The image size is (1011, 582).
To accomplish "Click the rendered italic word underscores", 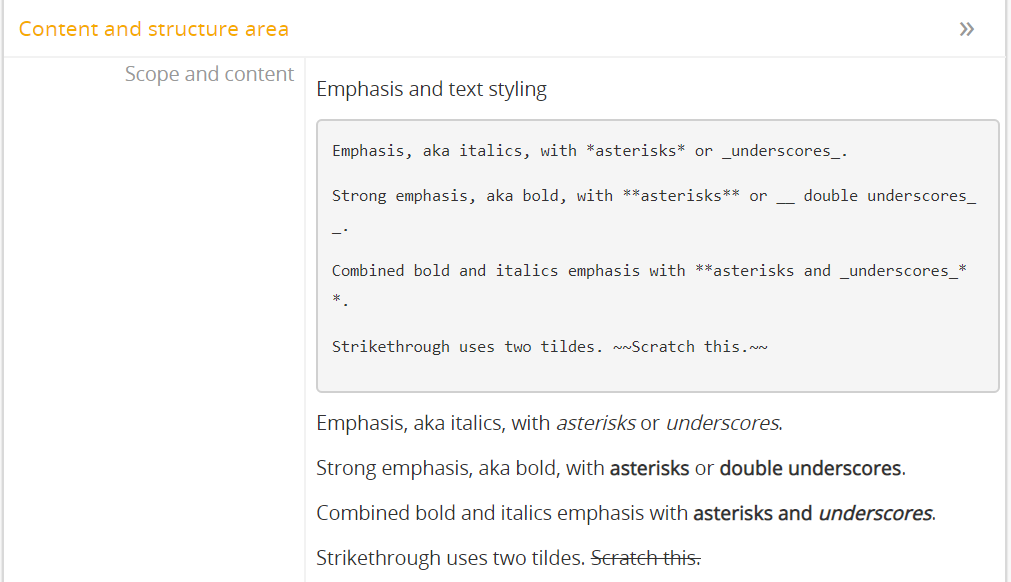I will pyautogui.click(x=722, y=423).
